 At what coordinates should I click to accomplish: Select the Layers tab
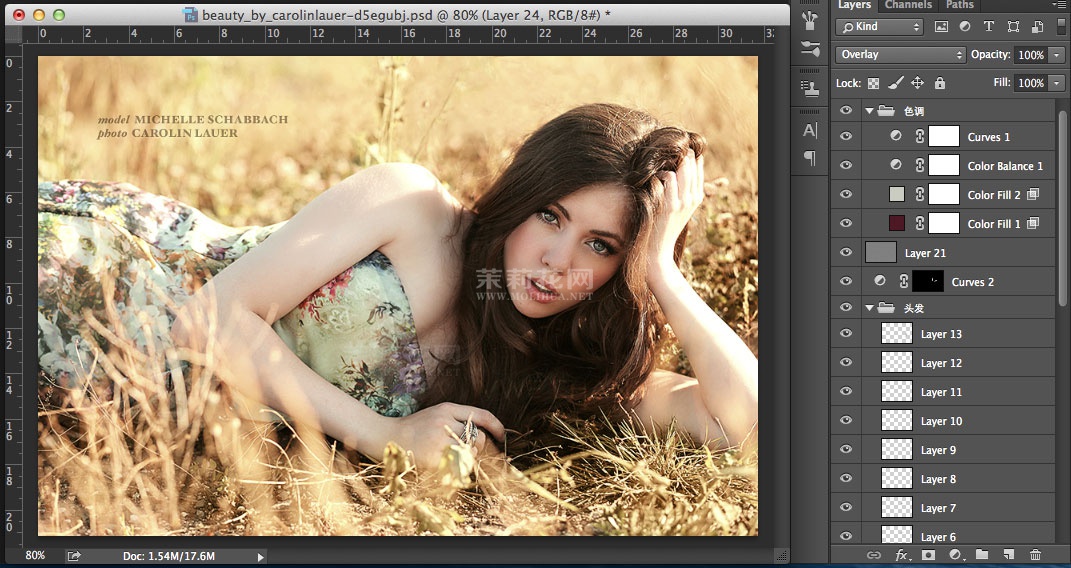[854, 4]
